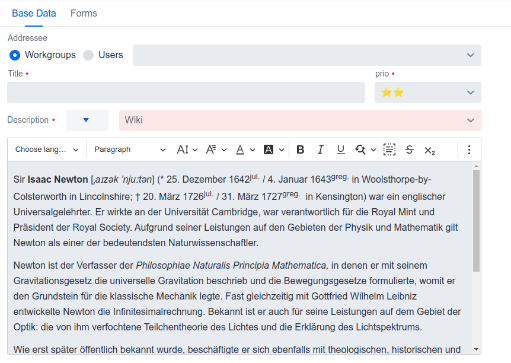Toggle italic formatting
The image size is (511, 363).
point(320,150)
